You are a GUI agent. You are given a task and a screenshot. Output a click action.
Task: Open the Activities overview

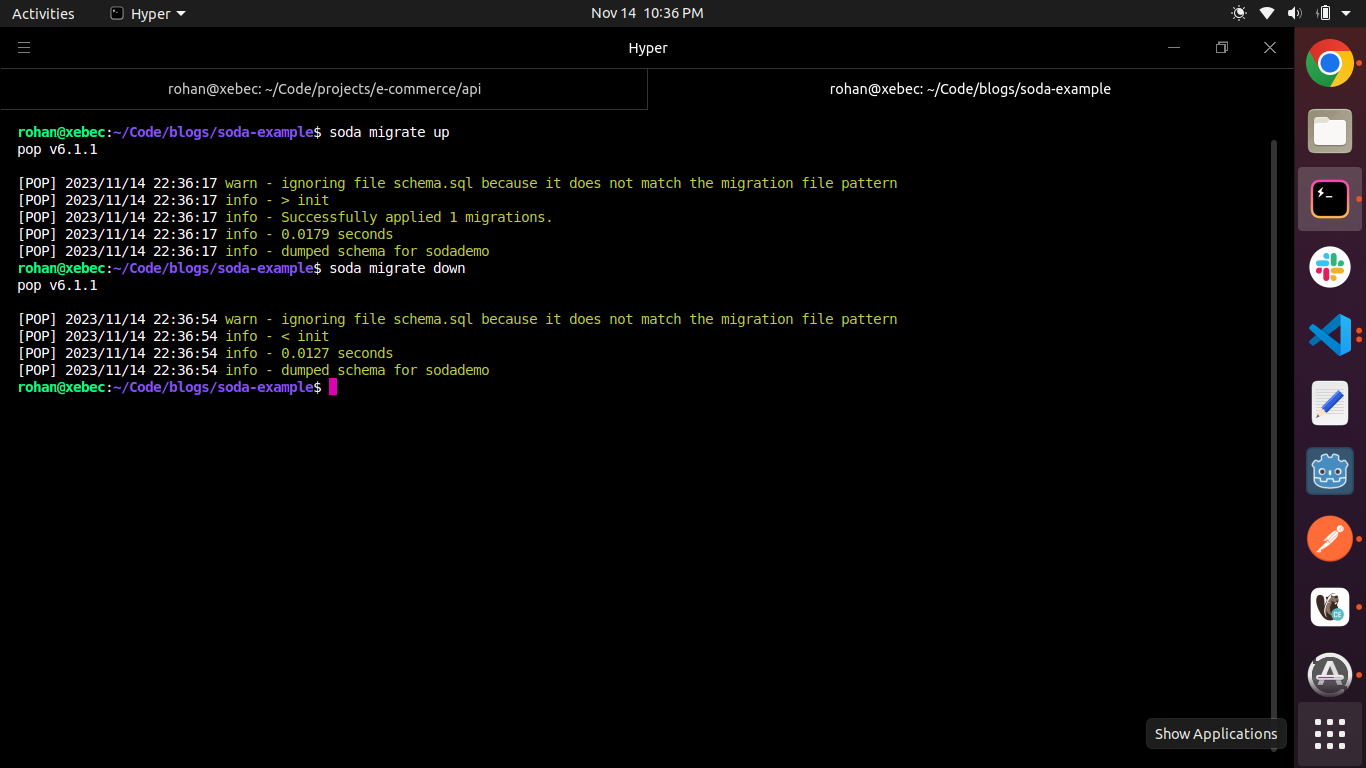click(43, 13)
